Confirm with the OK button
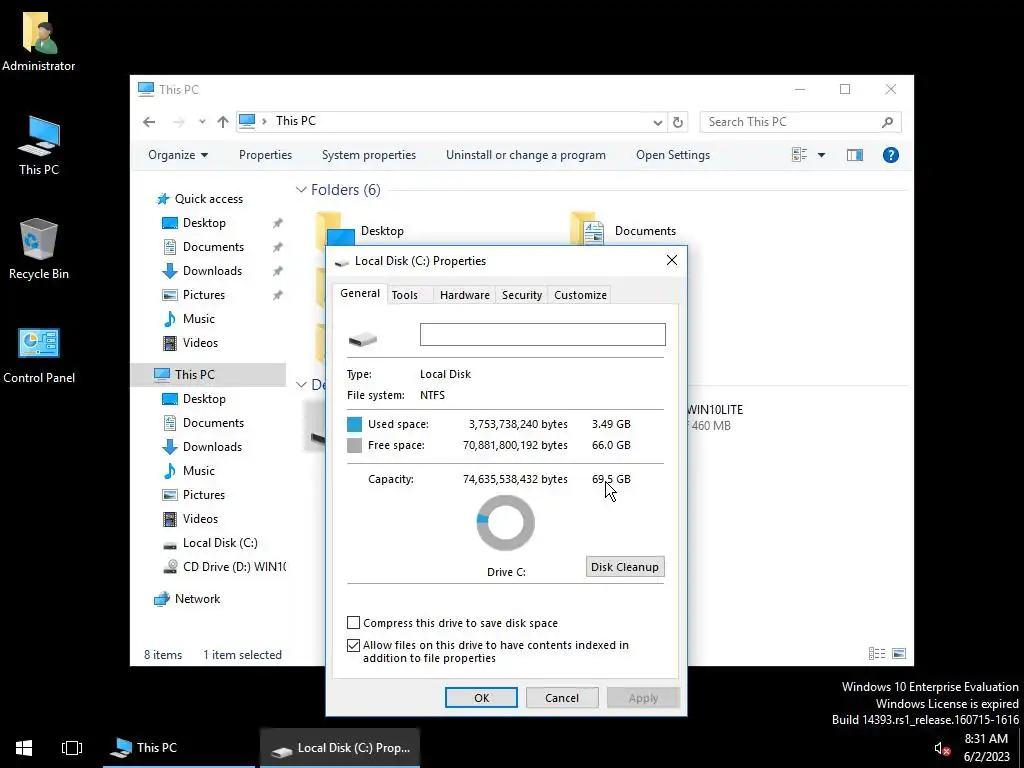 [x=481, y=697]
